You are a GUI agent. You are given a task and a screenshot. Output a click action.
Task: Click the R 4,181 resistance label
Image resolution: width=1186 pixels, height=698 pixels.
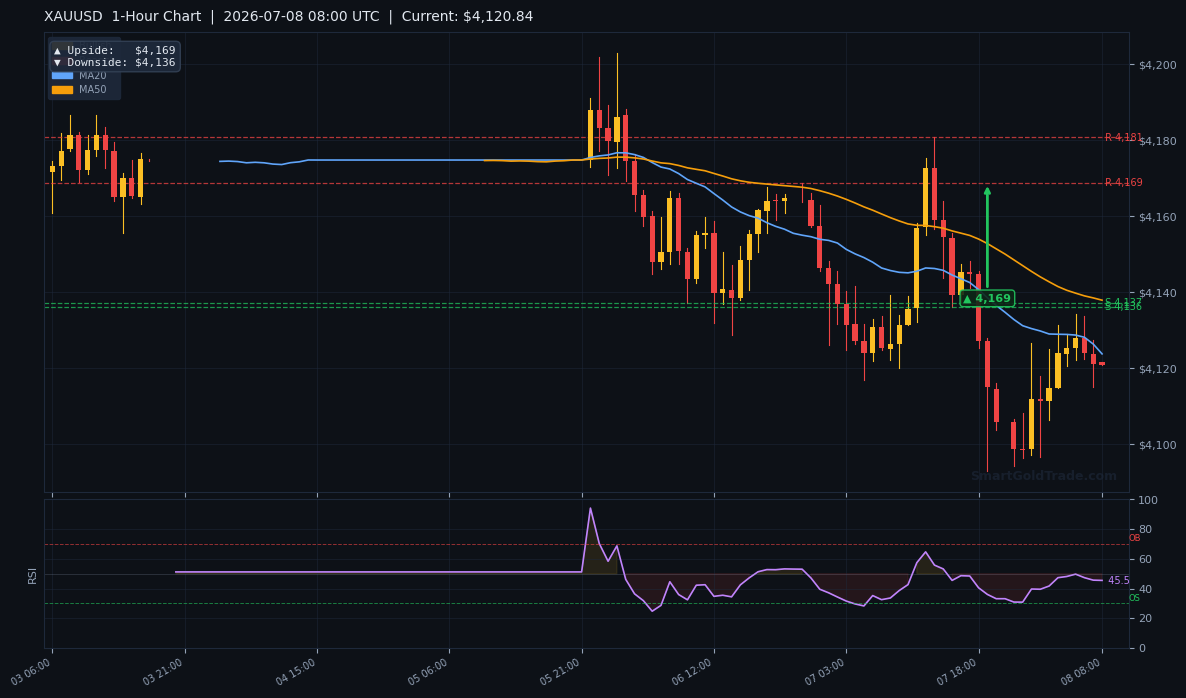coord(1123,138)
